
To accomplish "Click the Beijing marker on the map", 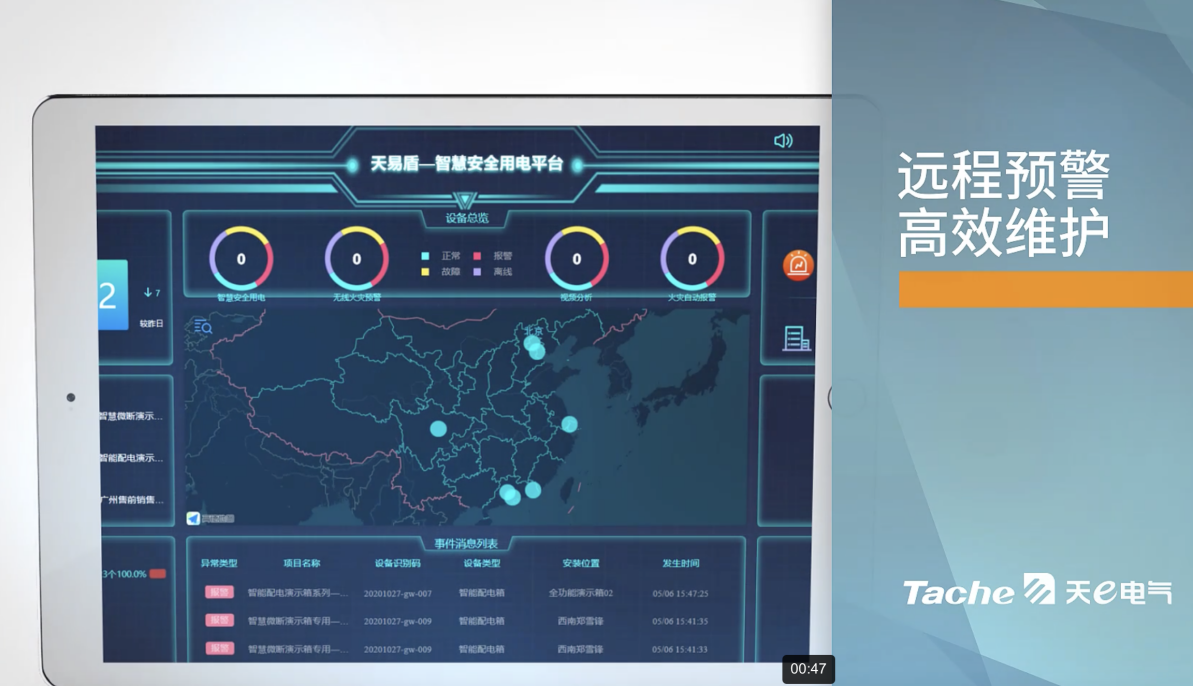I will 534,345.
